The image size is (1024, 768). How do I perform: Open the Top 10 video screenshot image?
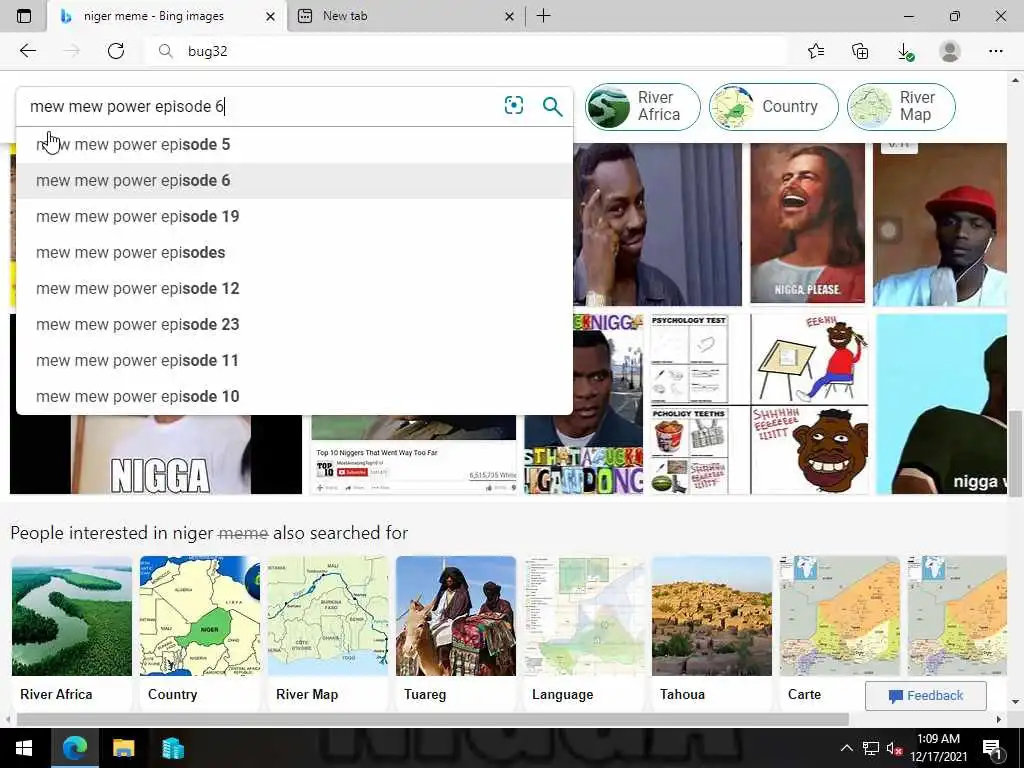coord(413,455)
